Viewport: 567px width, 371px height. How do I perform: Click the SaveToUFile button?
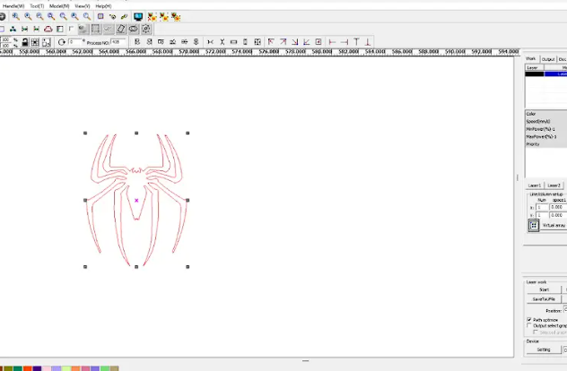pyautogui.click(x=544, y=299)
